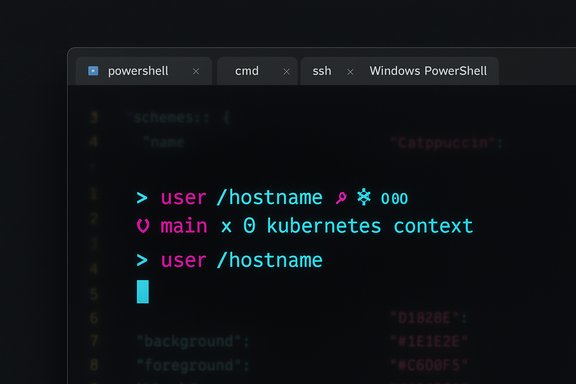Click the first prompt's "/hostname" text
Image resolution: width=576 pixels, height=384 pixels.
click(270, 198)
